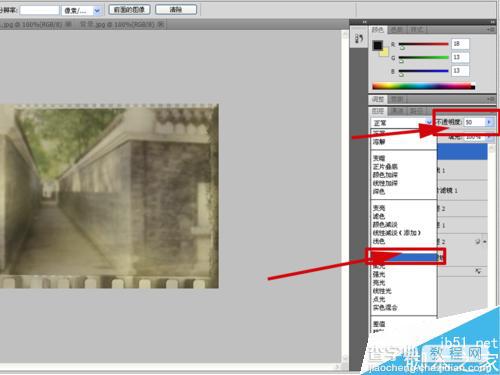Click the 前面的图像 button
This screenshot has width=500, height=375.
(x=129, y=10)
